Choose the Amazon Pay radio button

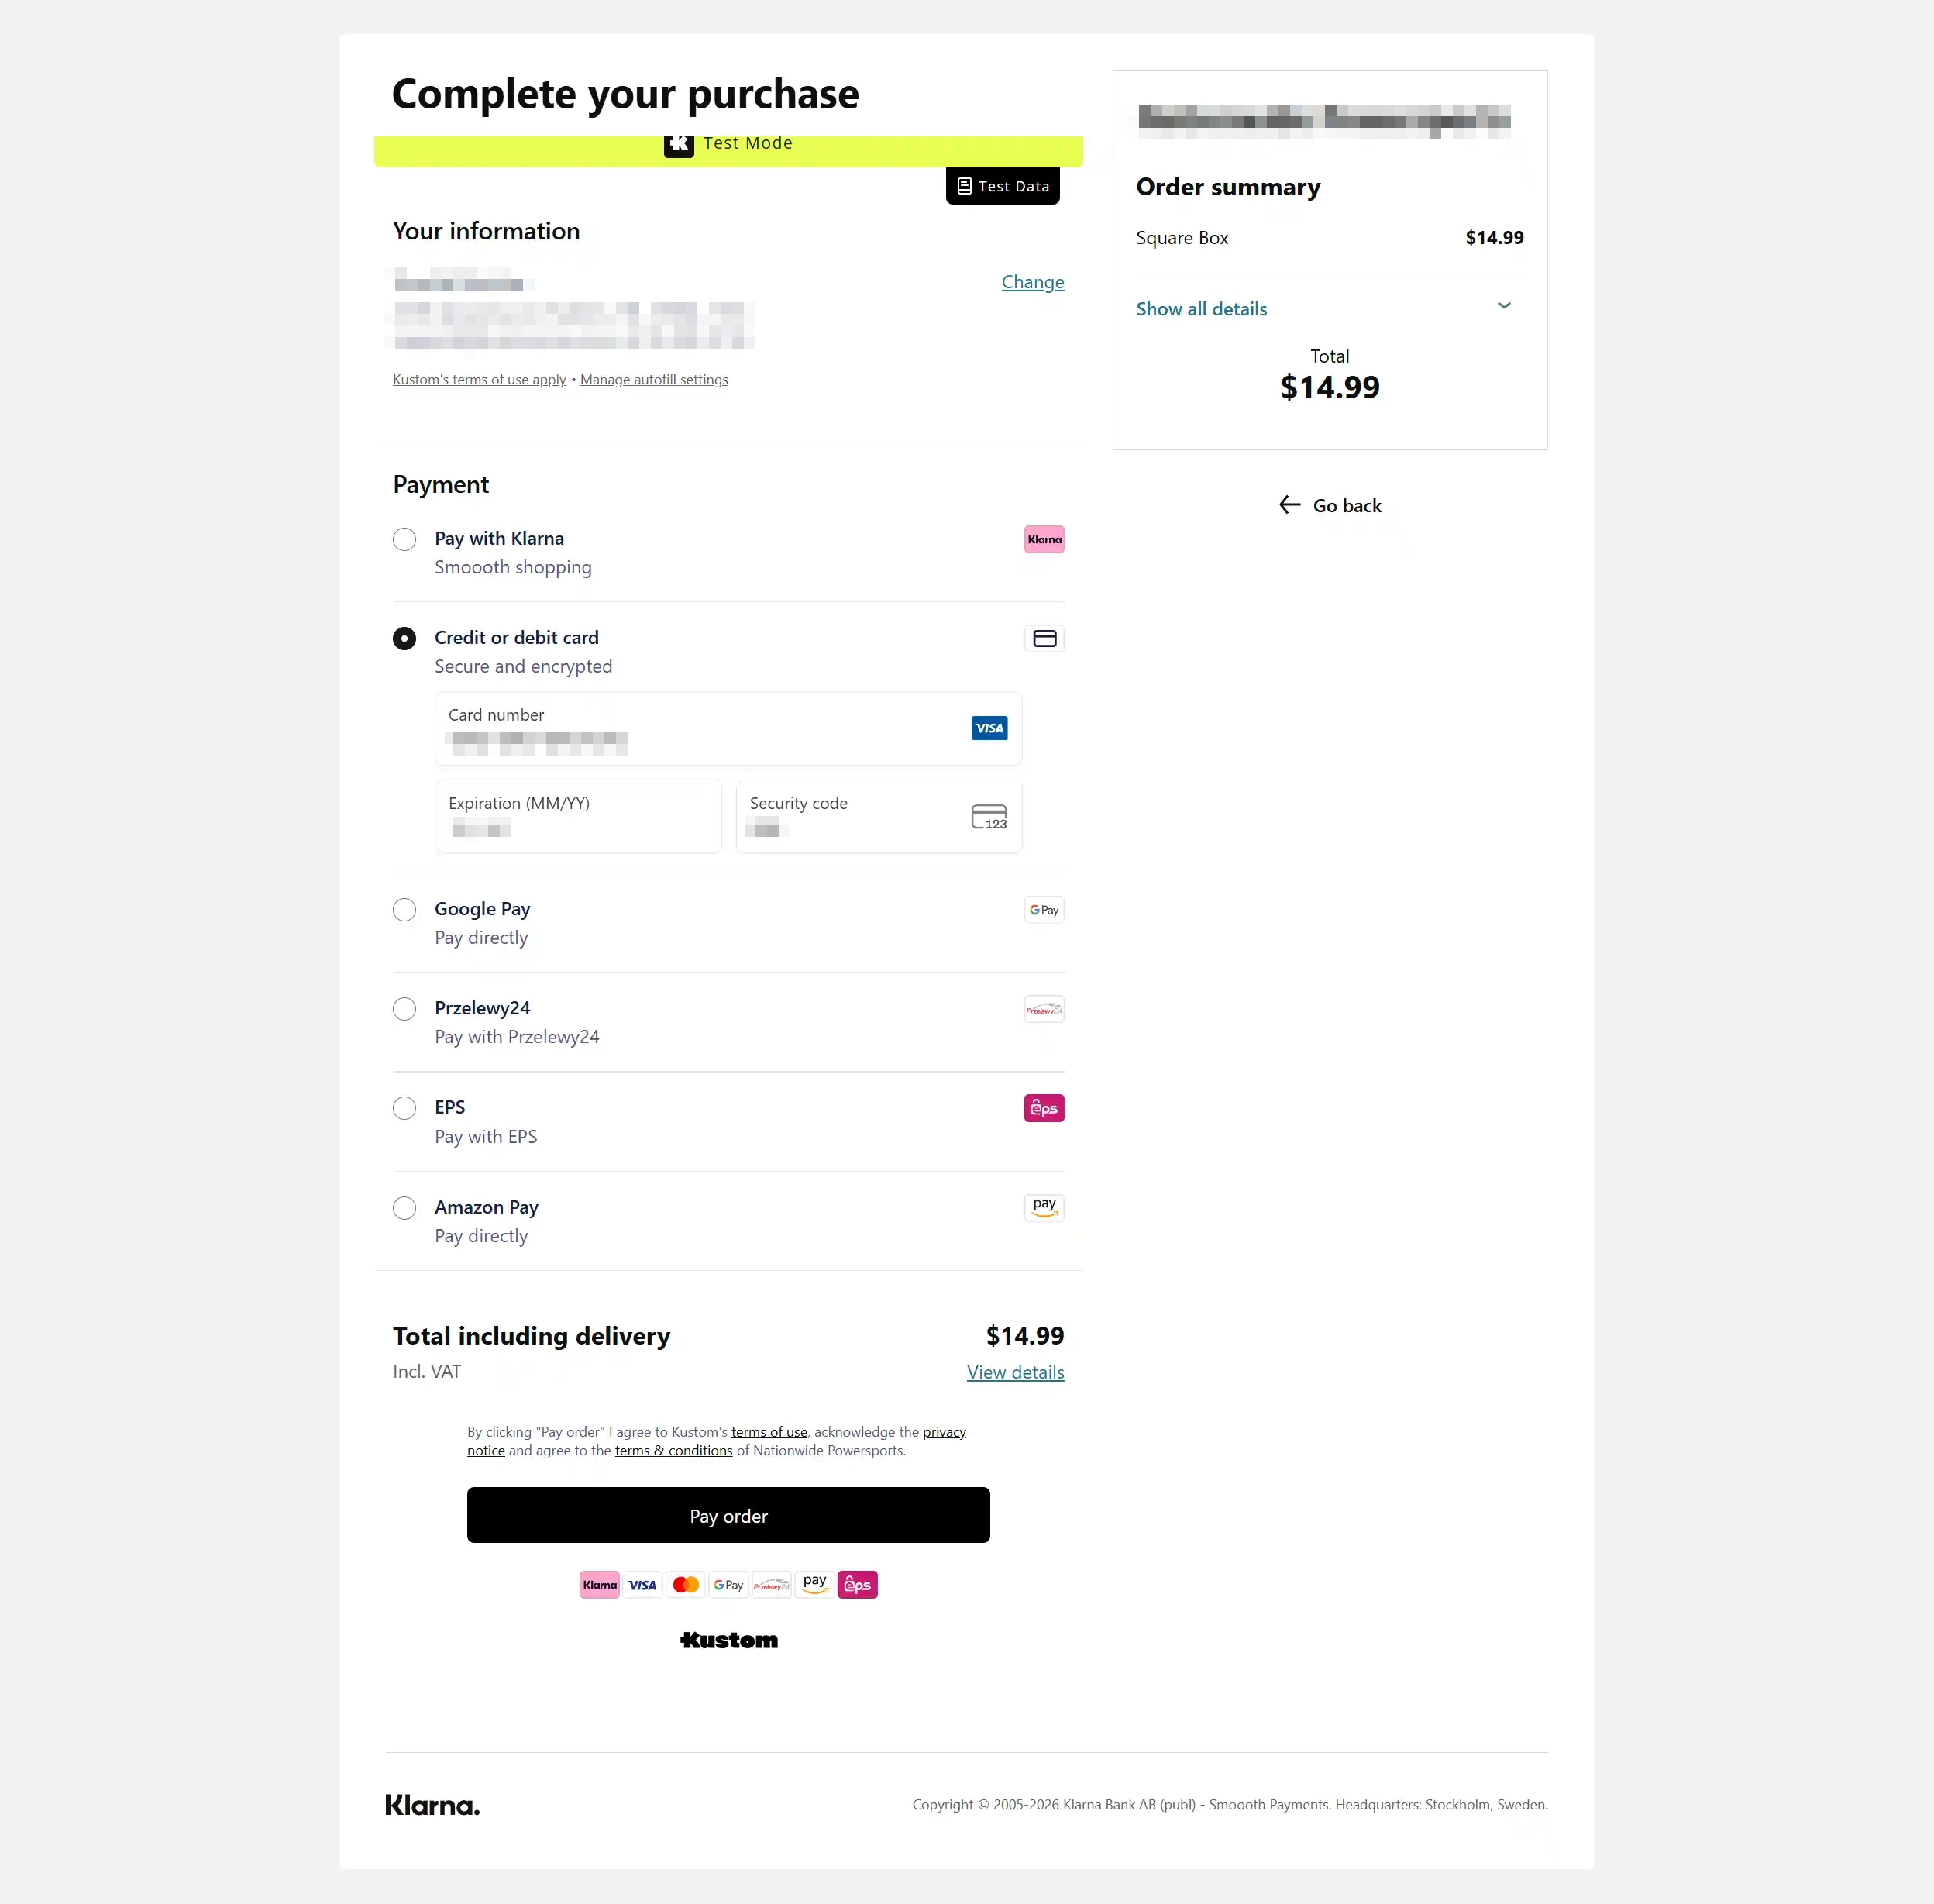[x=404, y=1208]
